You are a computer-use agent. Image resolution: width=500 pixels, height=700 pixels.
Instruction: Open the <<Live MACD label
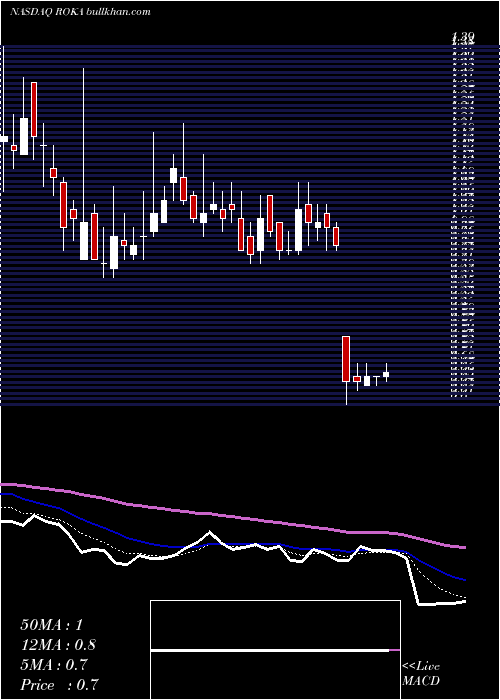pos(421,674)
